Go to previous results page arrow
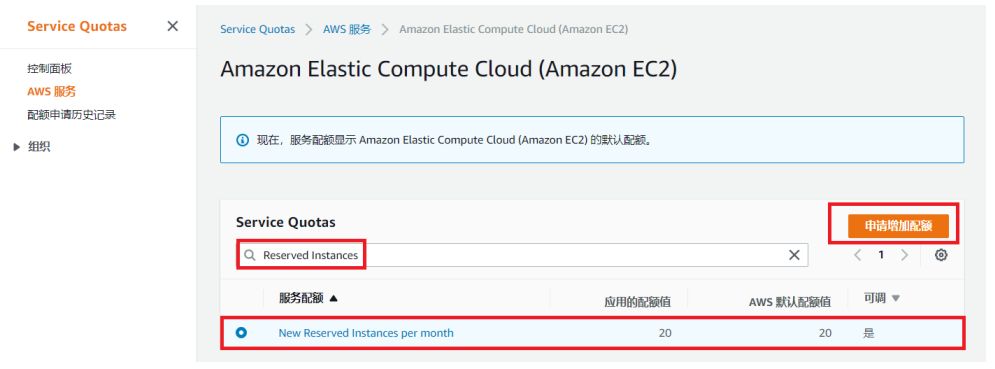Image resolution: width=995 pixels, height=369 pixels. (x=857, y=255)
